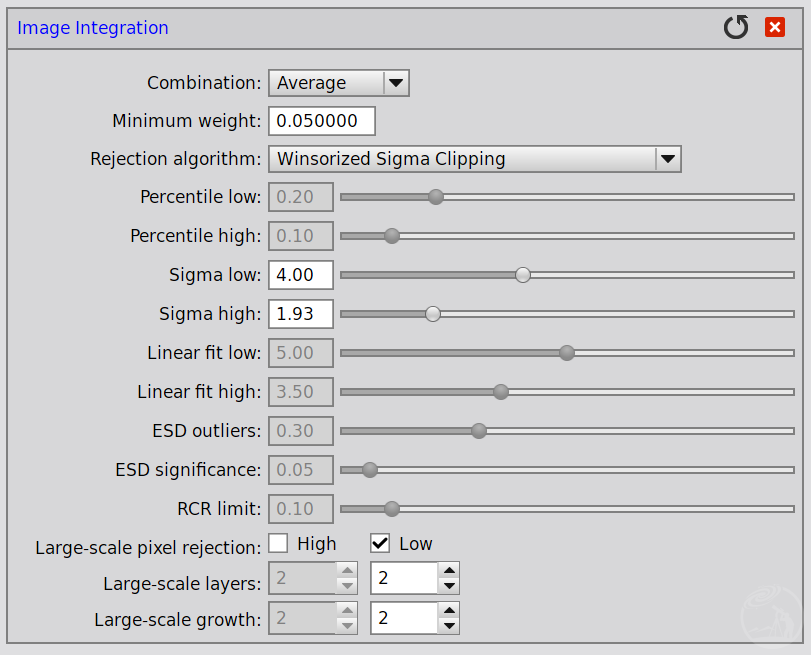Disable Low large-scale pixel rejection checkbox
811x655 pixels.
[x=380, y=543]
